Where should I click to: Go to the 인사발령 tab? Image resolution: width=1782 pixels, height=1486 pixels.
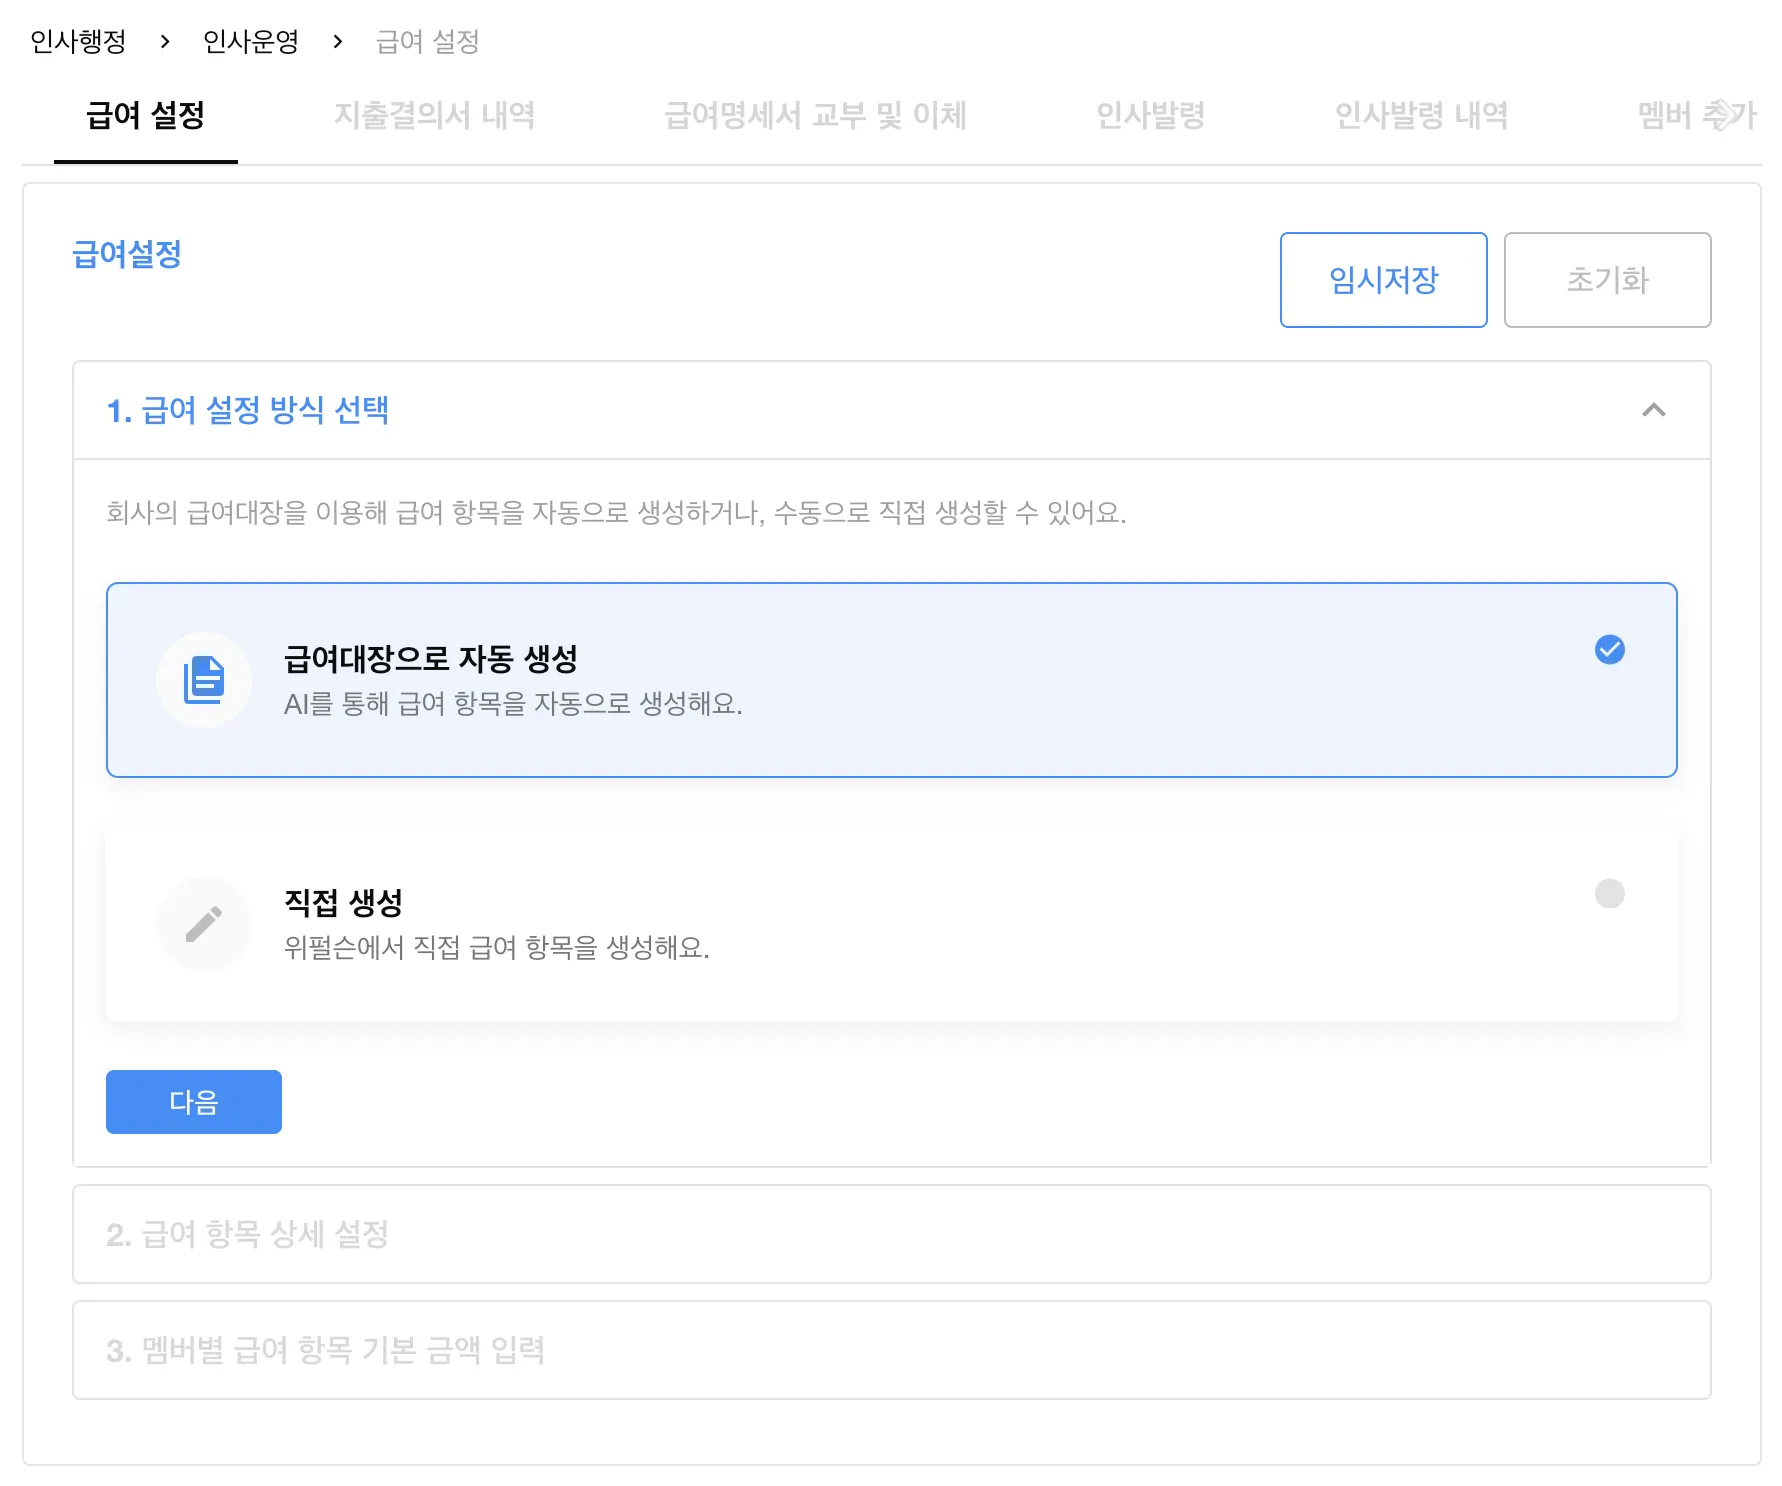click(1150, 116)
